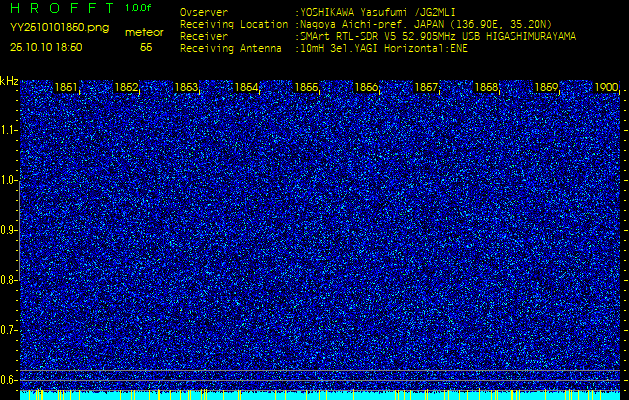Select the Nagoya Aichi-pref. JAPAN location text
Image resolution: width=629 pixels, height=400 pixels.
click(426, 24)
